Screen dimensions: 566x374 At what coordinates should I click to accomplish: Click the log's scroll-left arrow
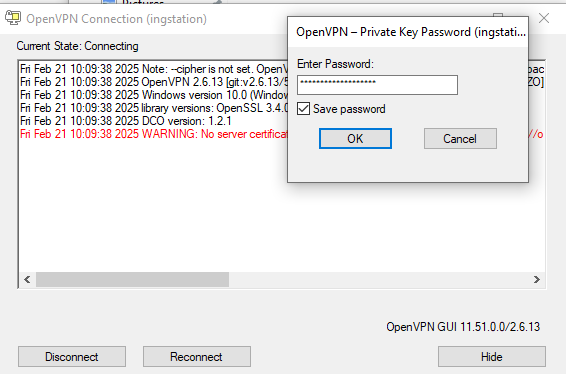click(x=27, y=279)
